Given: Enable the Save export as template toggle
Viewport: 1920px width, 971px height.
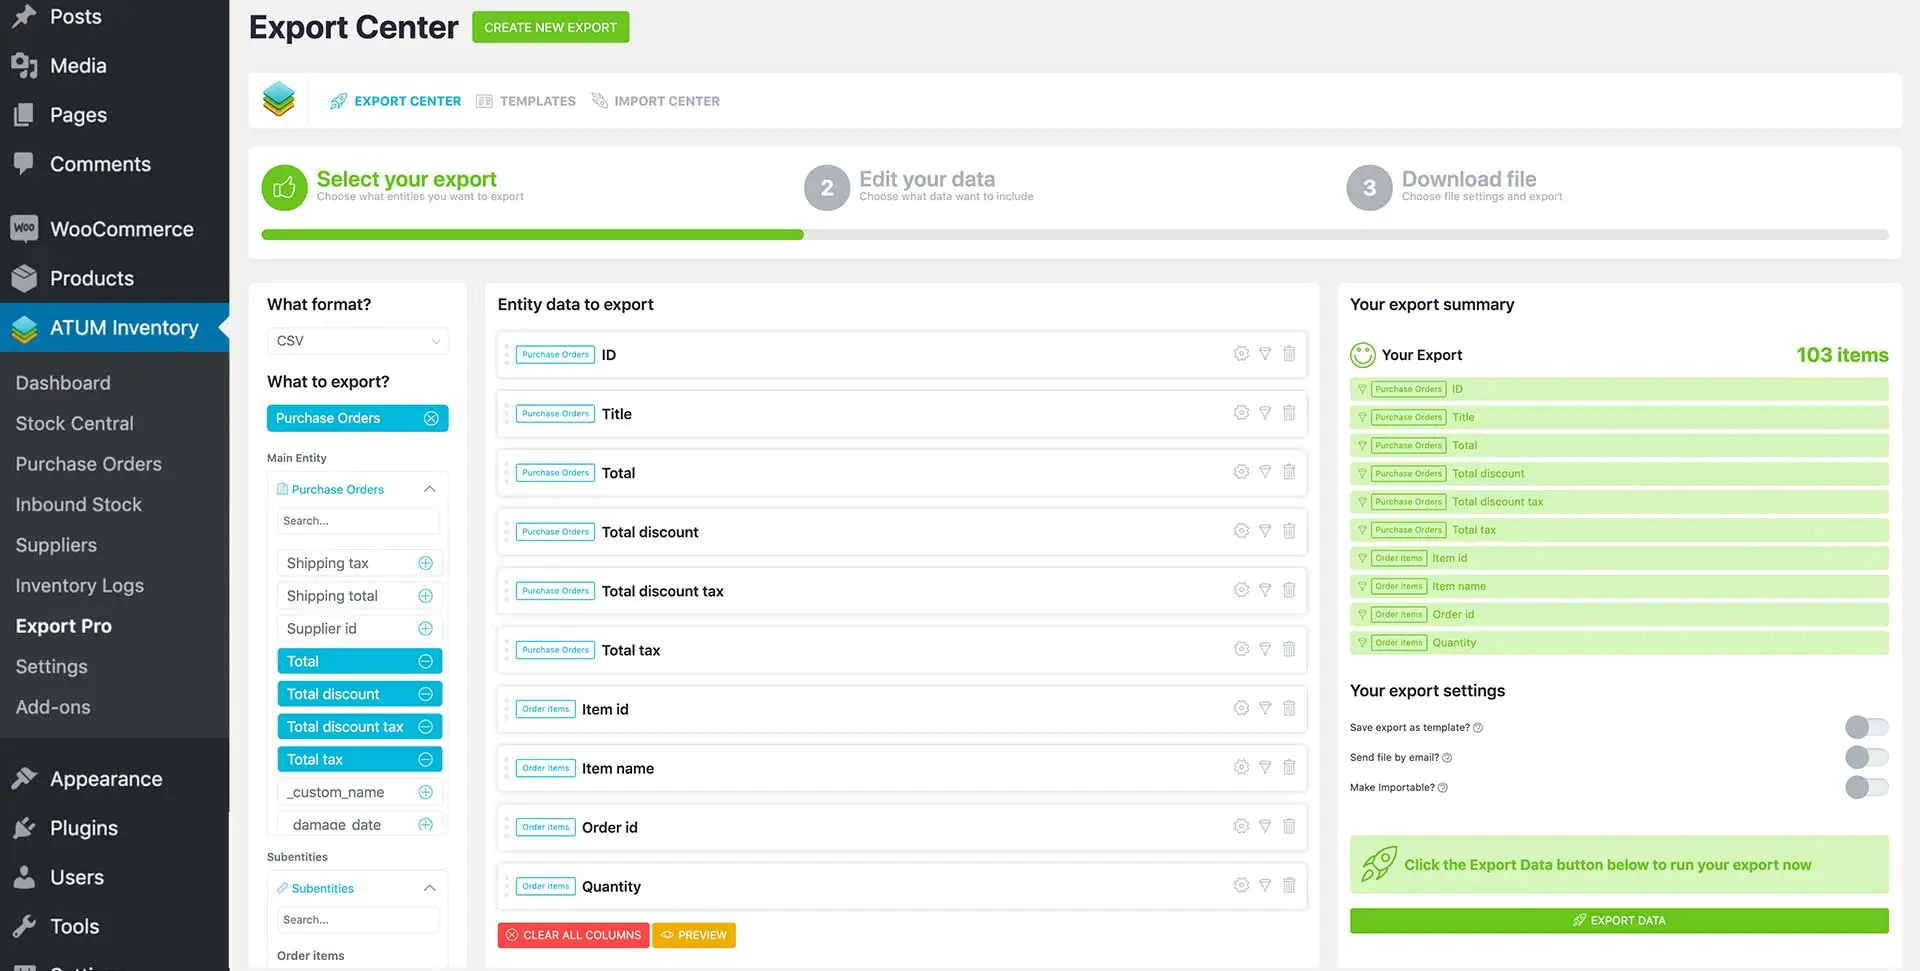Looking at the screenshot, I should [x=1866, y=727].
